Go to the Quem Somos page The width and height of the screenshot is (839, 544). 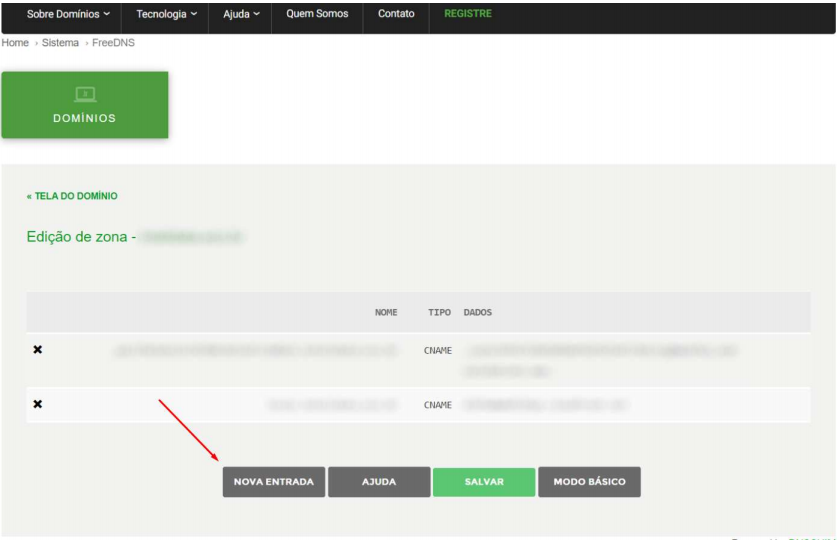317,14
